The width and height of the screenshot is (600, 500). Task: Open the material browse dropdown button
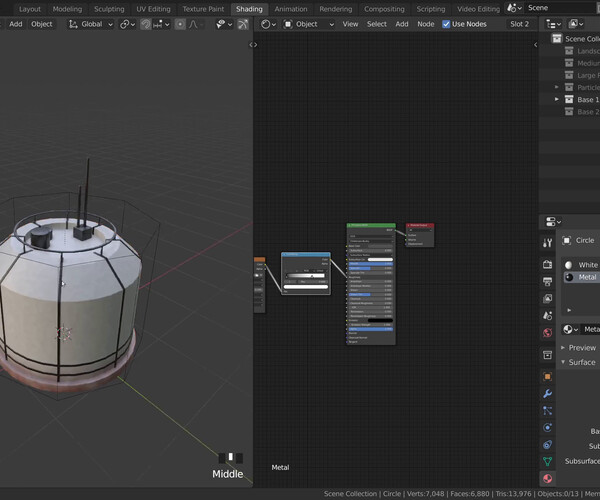click(570, 329)
